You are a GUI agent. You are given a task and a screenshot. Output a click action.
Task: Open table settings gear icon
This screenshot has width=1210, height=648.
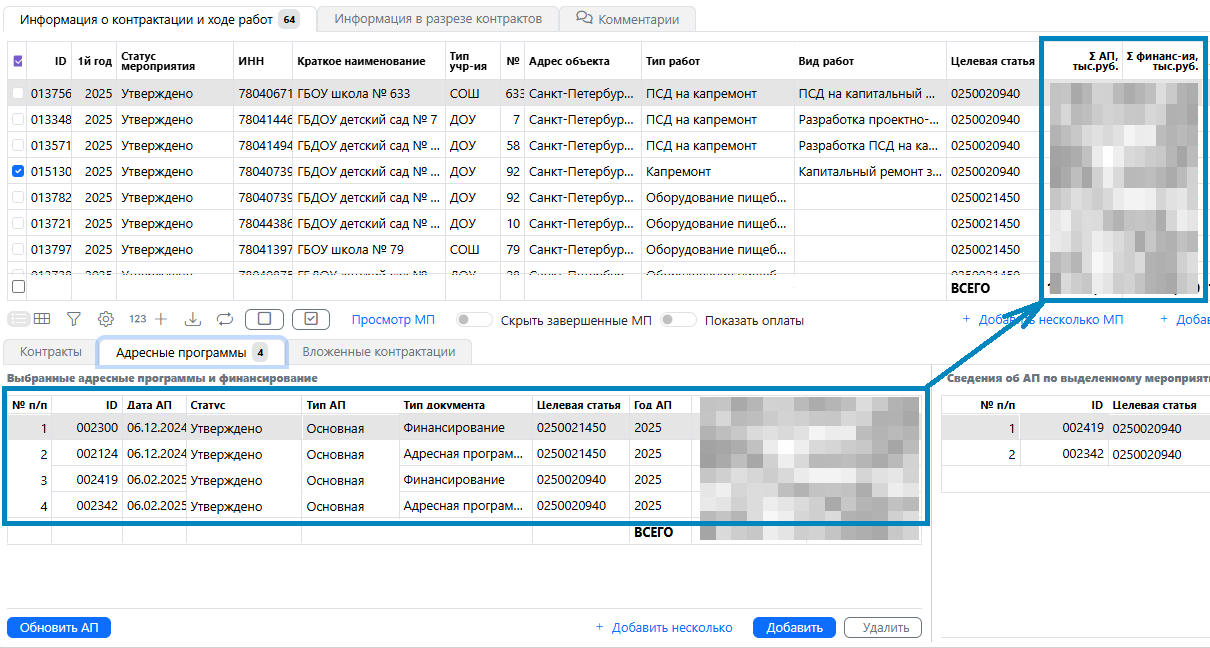coord(105,319)
